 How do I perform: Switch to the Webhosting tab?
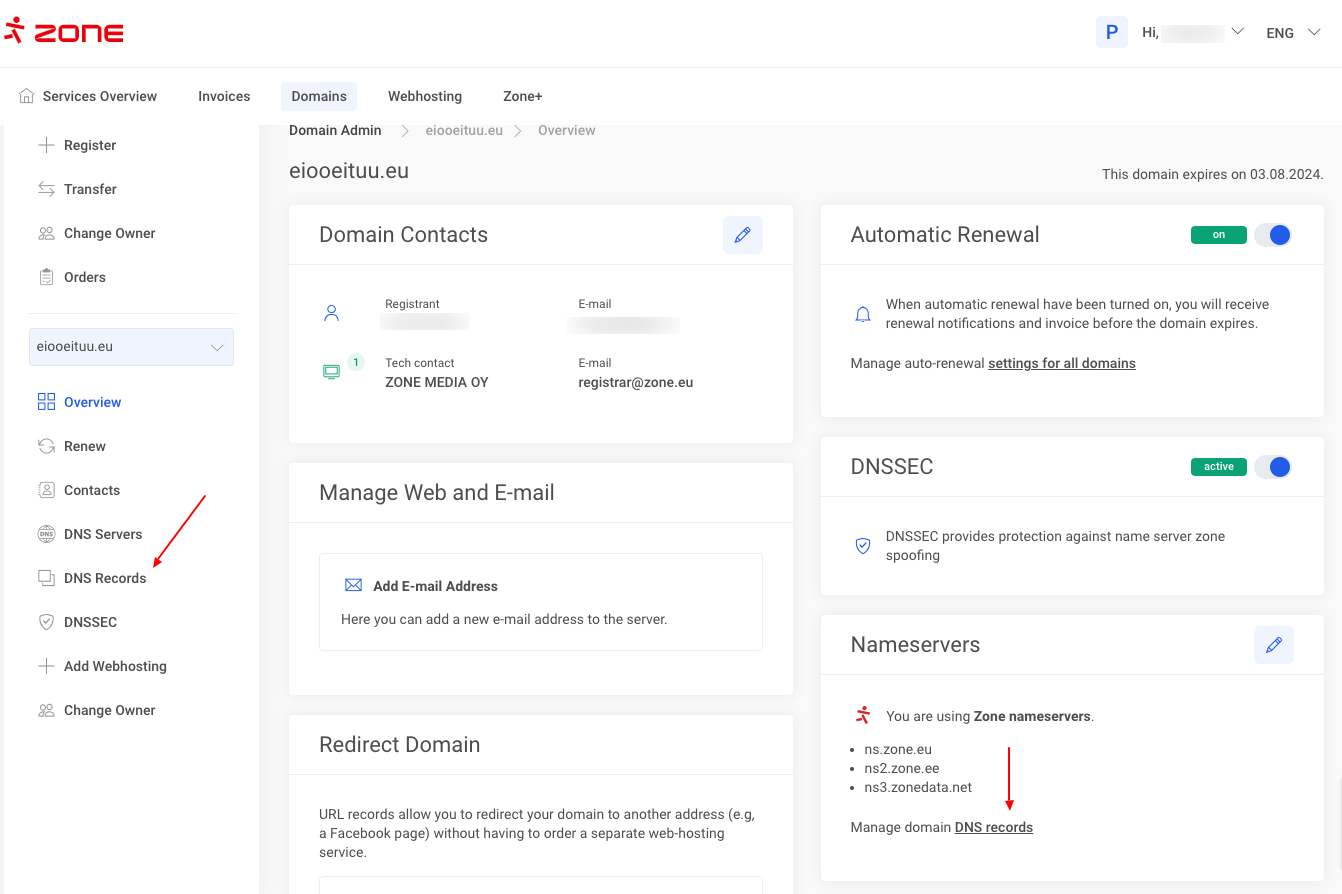tap(425, 96)
